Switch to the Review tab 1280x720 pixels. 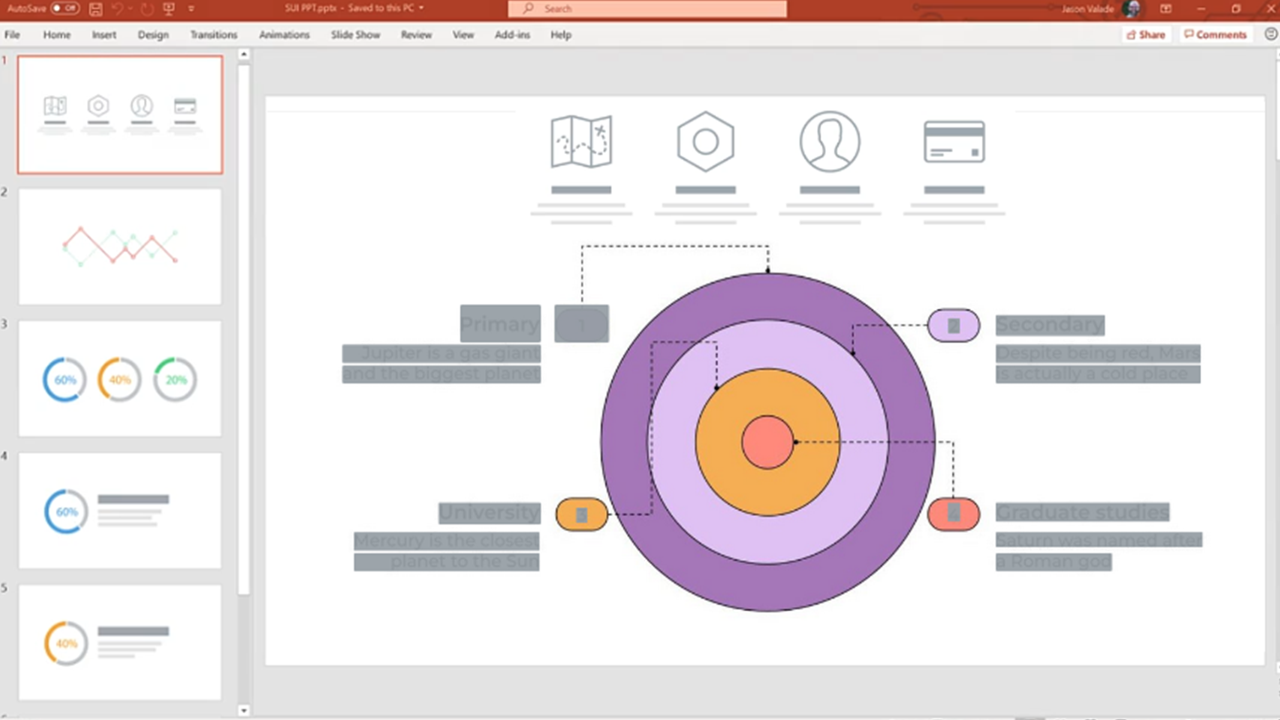pos(416,34)
